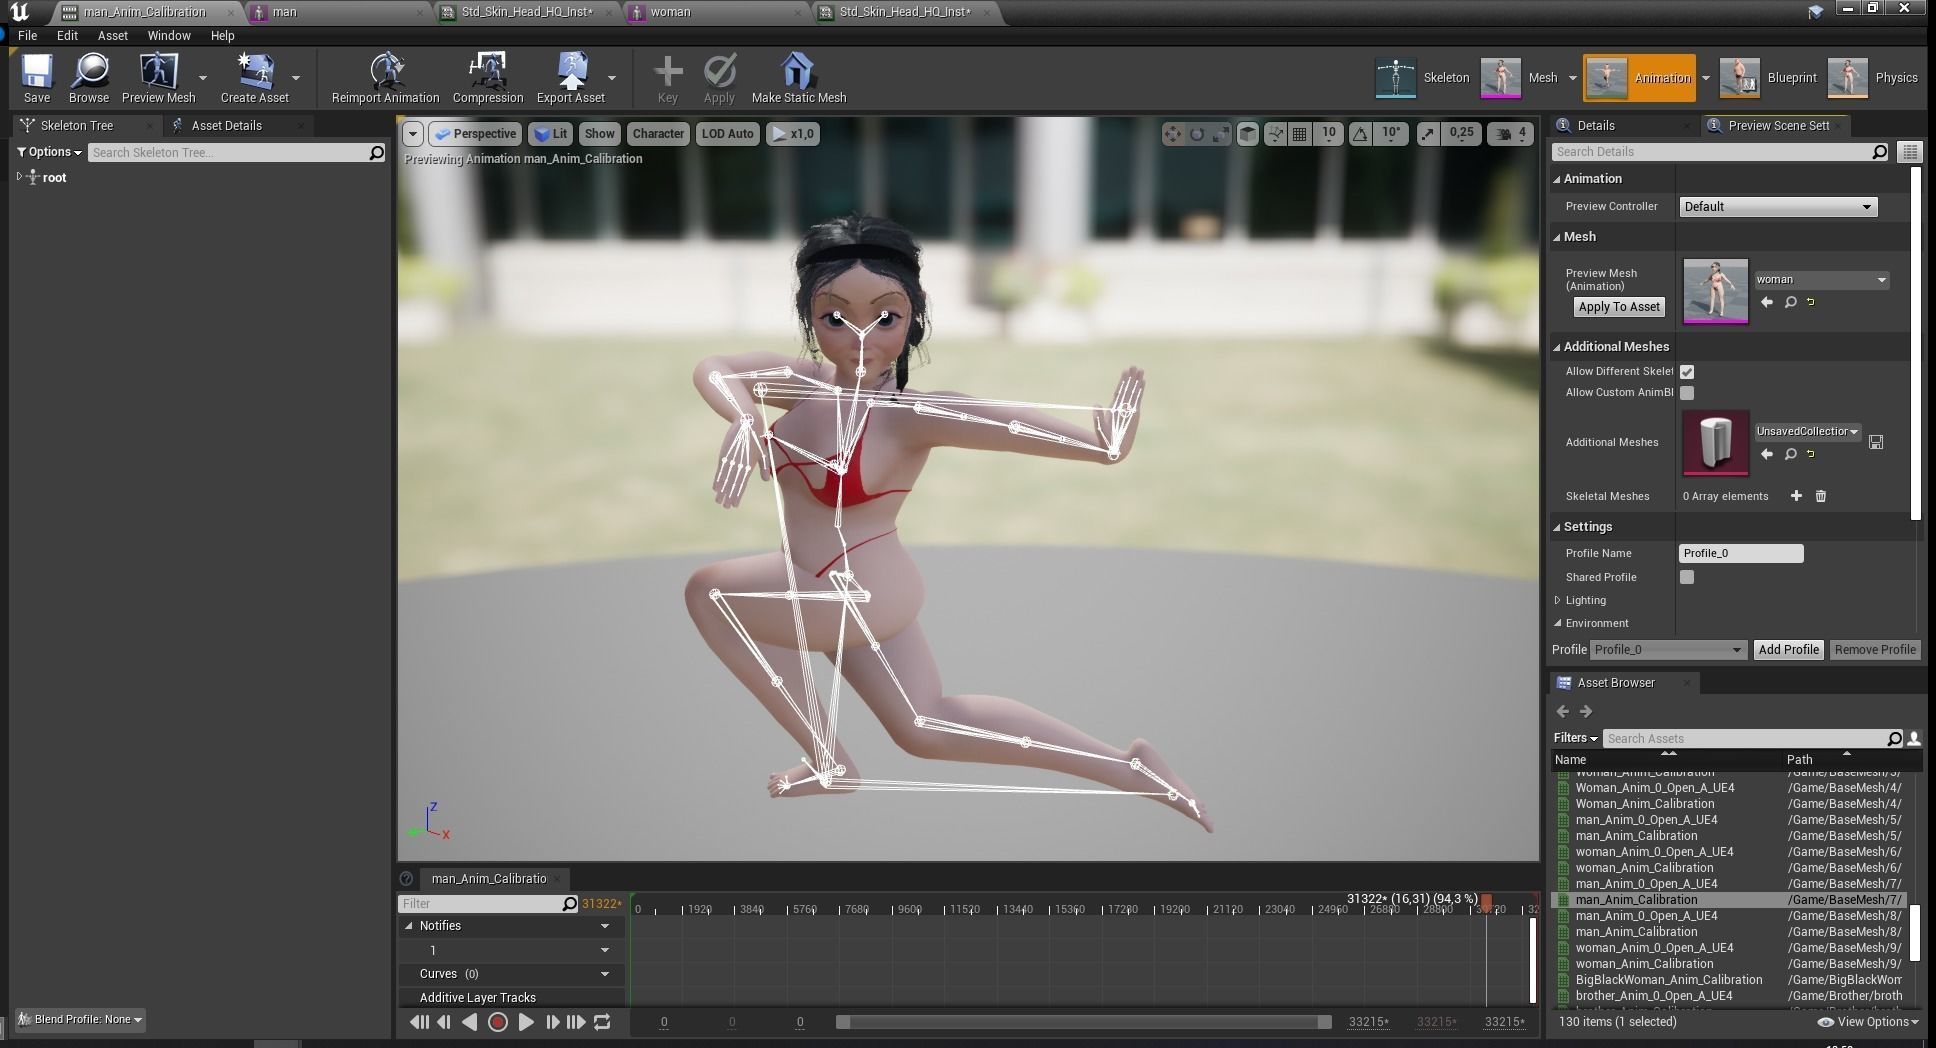
Task: Open the Skeleton Tree Options dropdown
Action: (x=50, y=152)
